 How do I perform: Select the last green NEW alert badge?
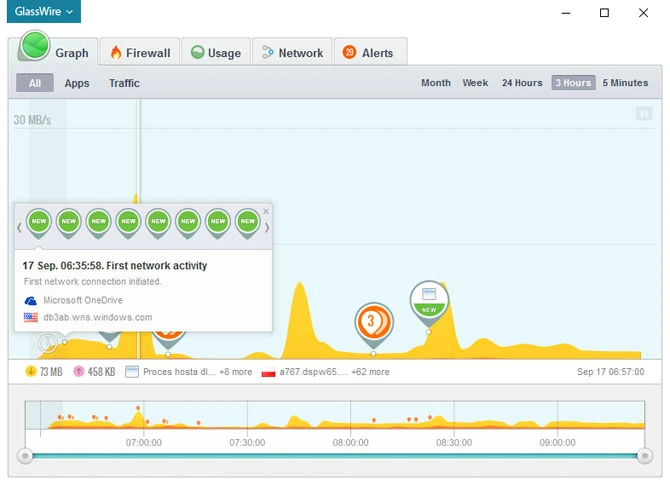(x=248, y=223)
